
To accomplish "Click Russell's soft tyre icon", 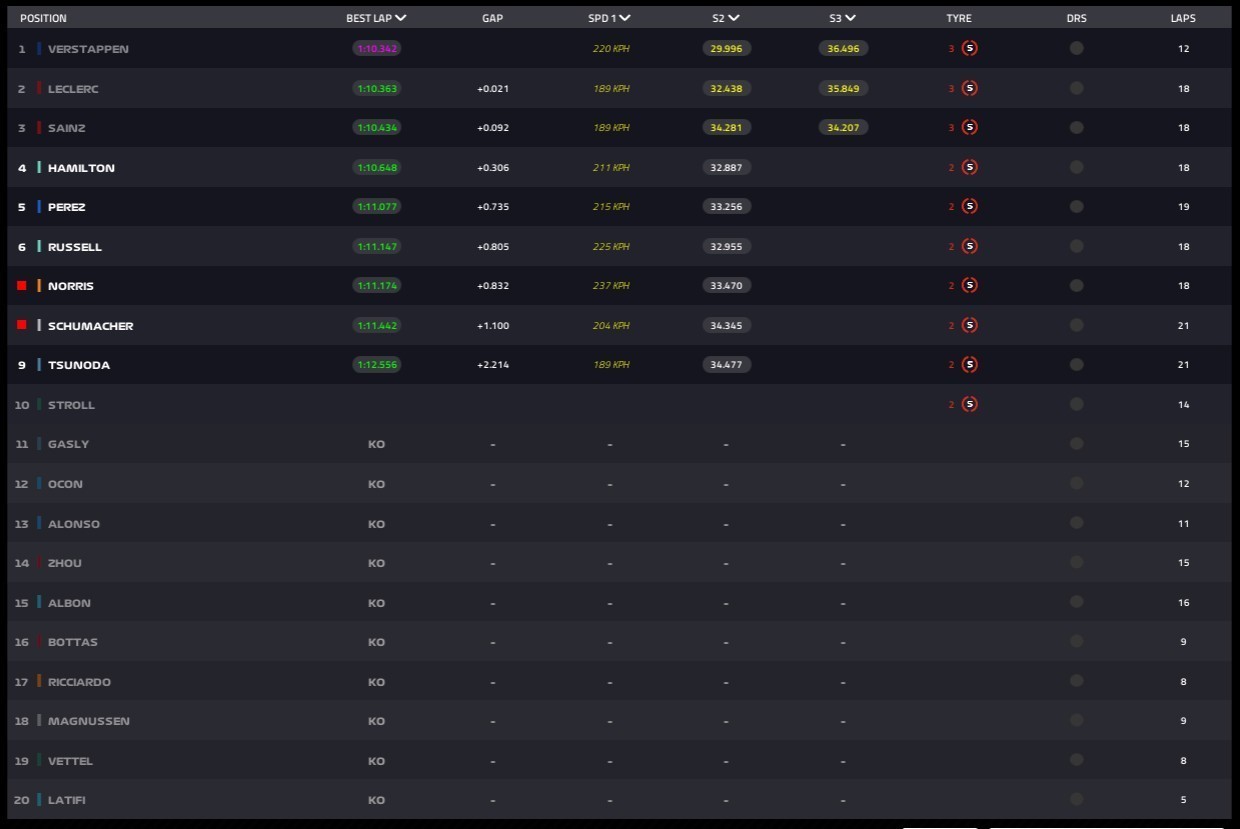I will click(x=969, y=246).
